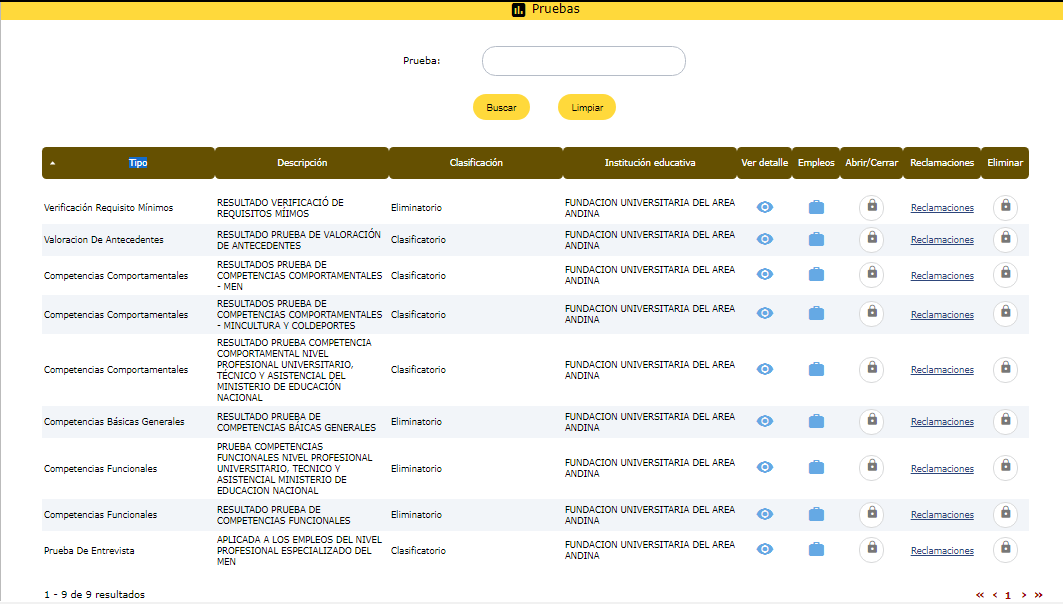1063x604 pixels.
Task: View details of Verificación Requisito Mínimos row
Action: tap(765, 207)
